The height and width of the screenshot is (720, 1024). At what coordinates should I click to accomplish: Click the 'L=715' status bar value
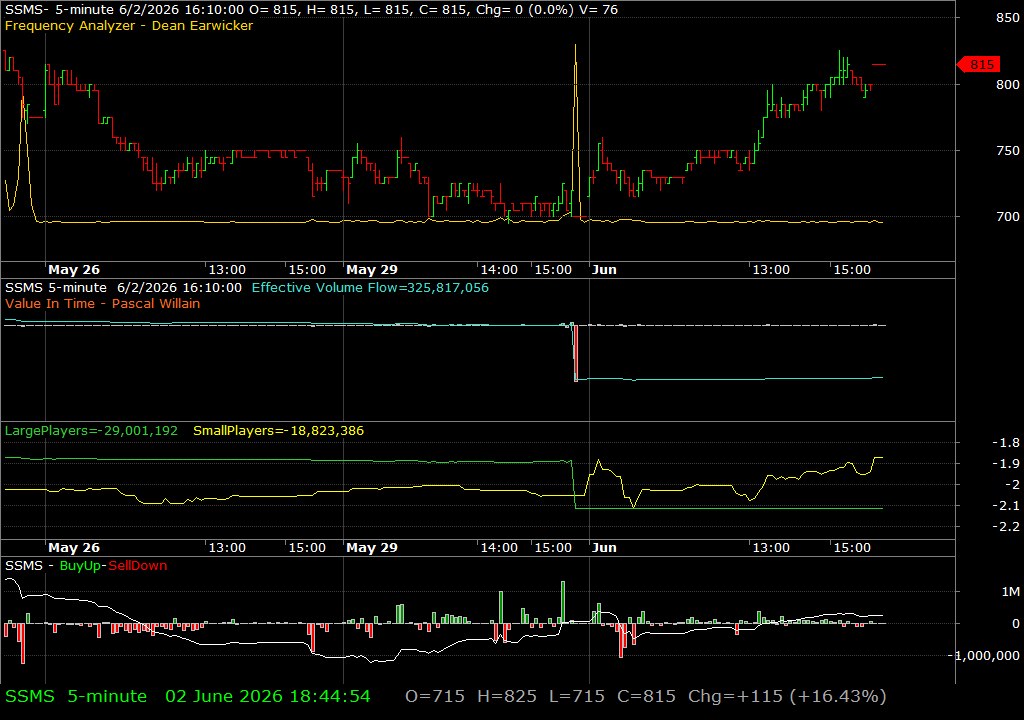(577, 696)
